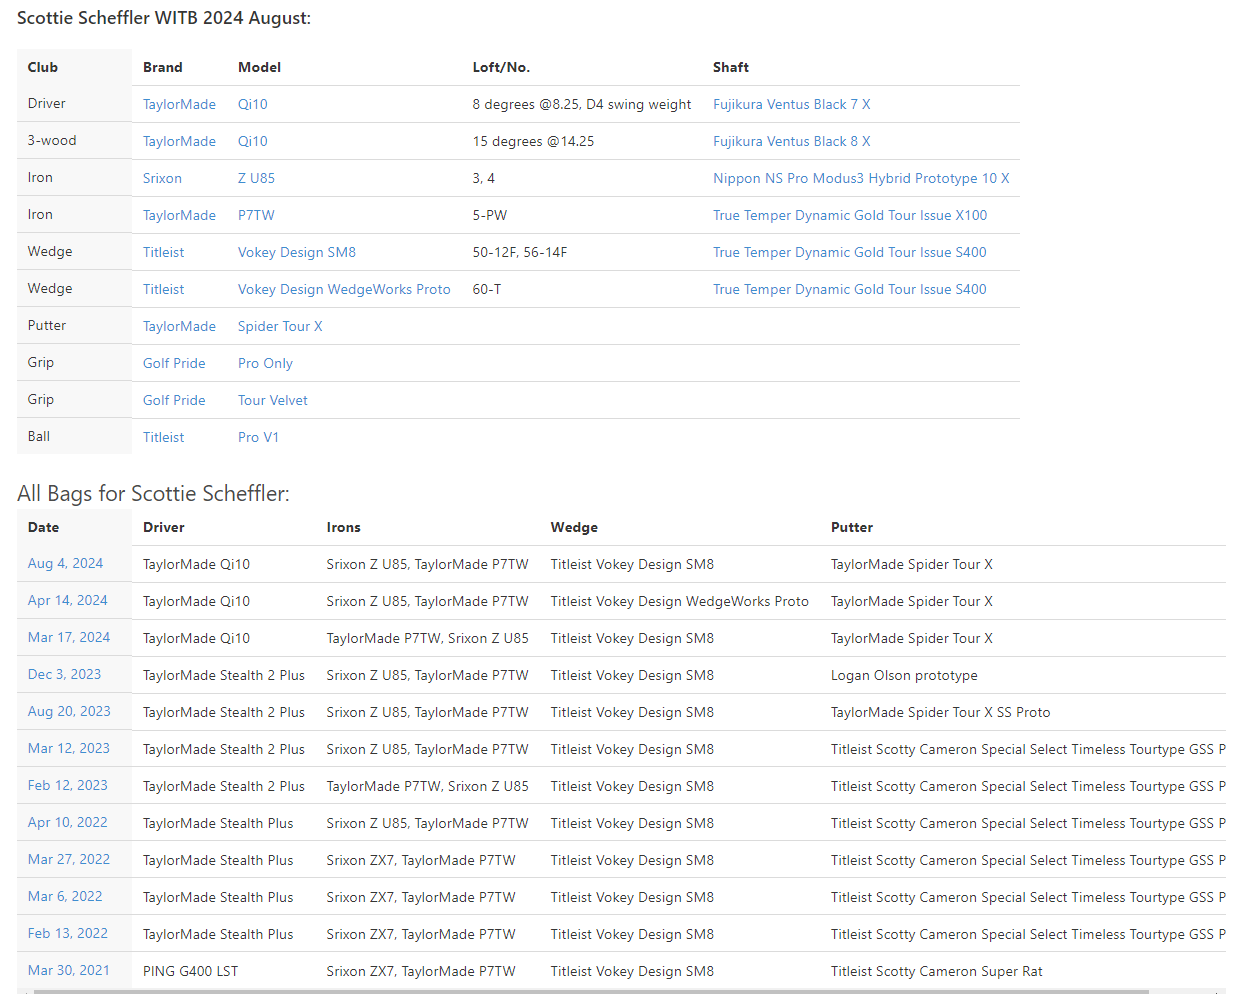Open the Spider Tour X model link

(280, 326)
